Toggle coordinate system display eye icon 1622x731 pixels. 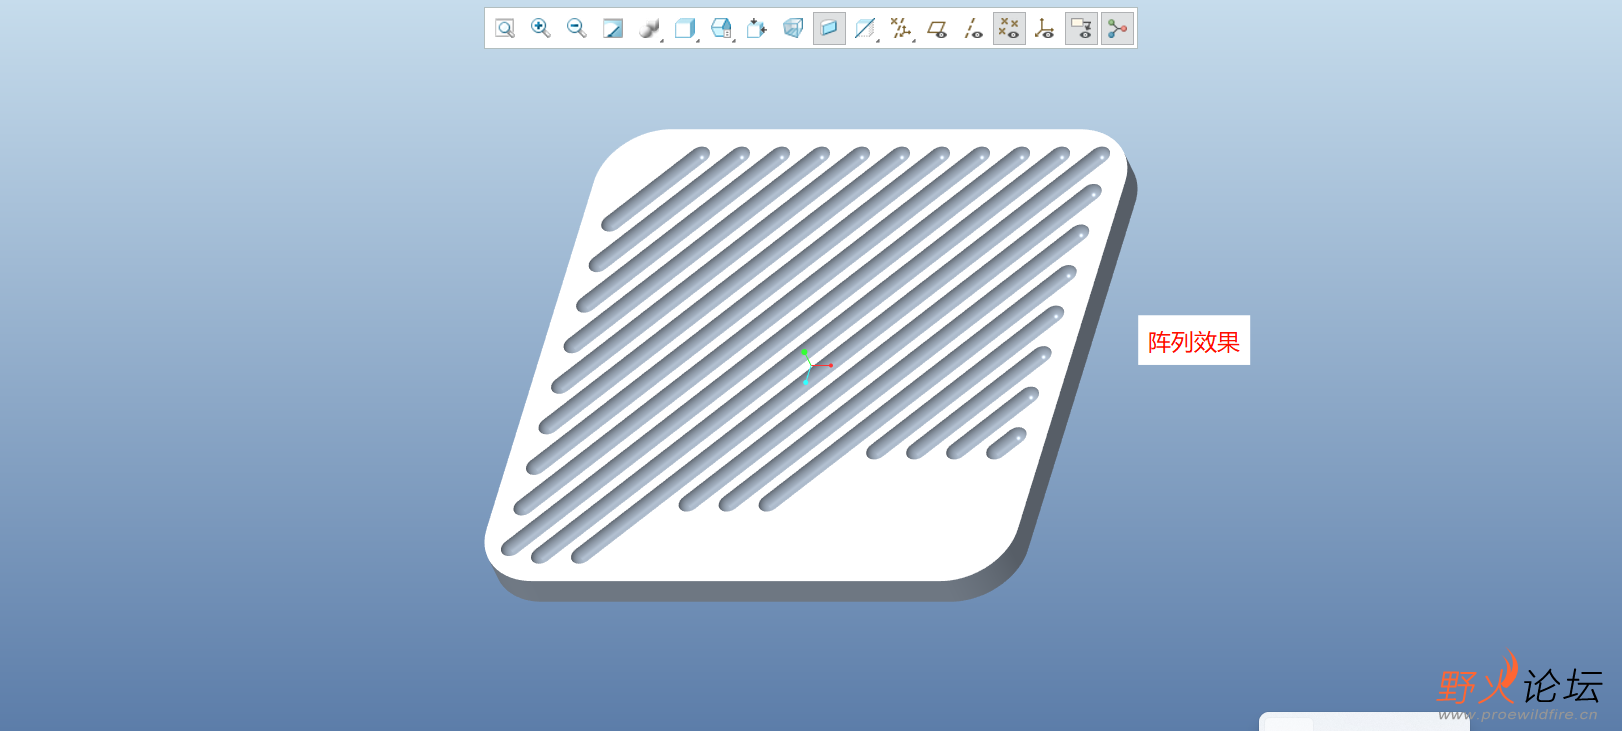pyautogui.click(x=1045, y=28)
